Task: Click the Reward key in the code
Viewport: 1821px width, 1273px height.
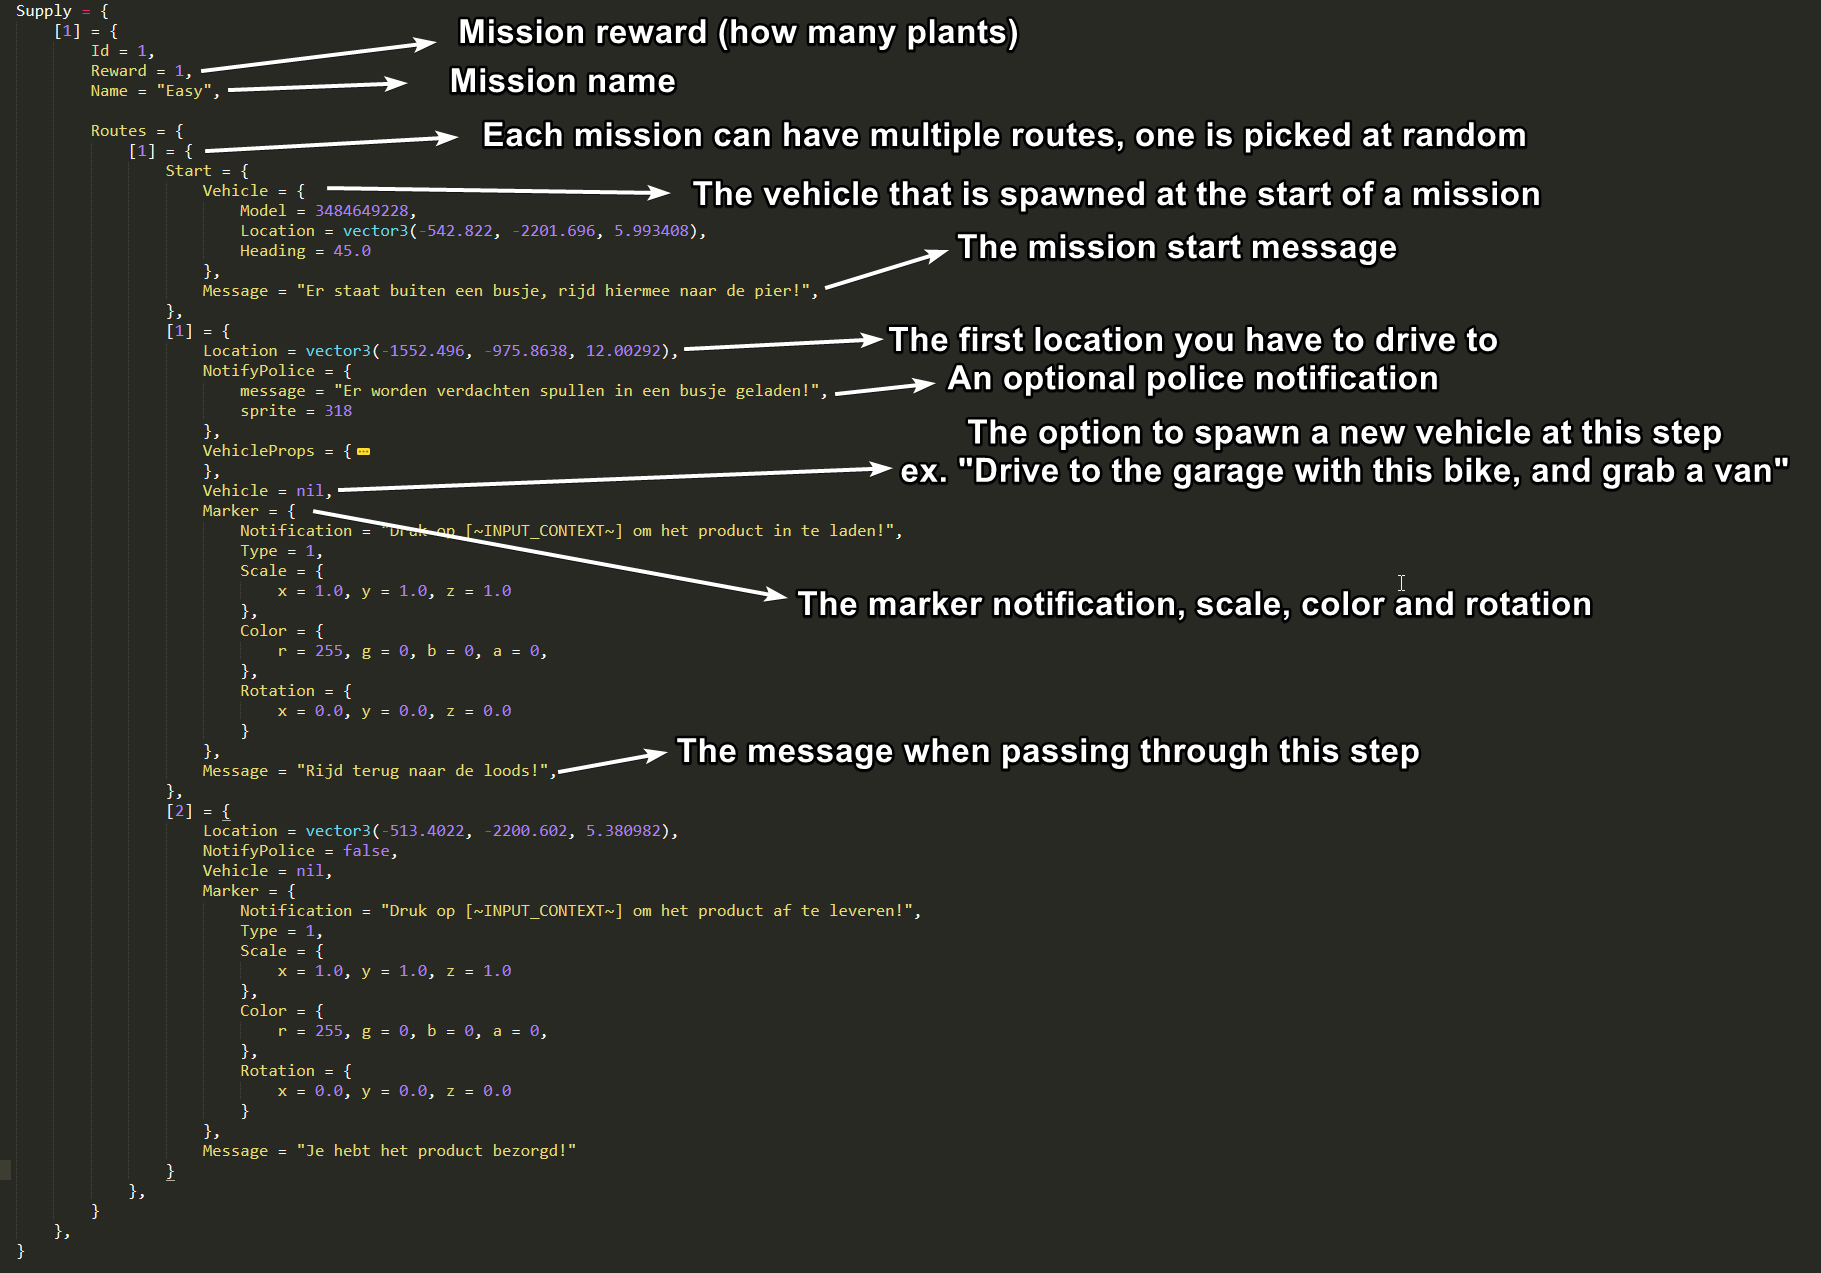Action: coord(118,71)
